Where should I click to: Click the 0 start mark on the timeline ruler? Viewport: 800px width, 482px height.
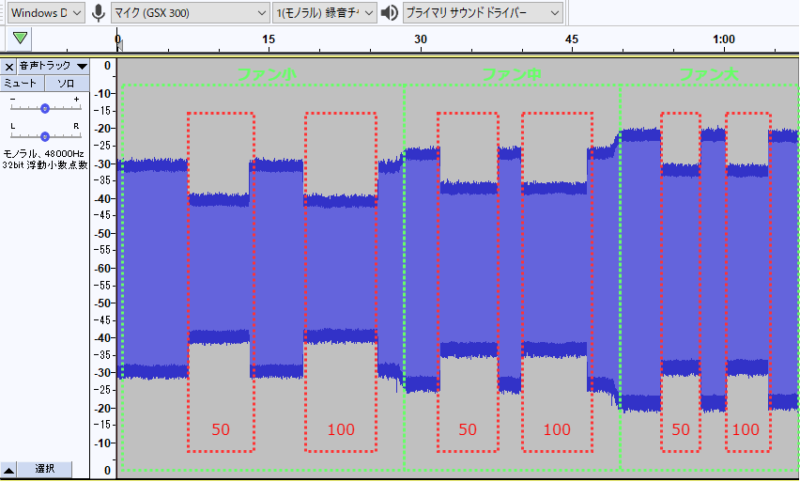click(x=118, y=39)
